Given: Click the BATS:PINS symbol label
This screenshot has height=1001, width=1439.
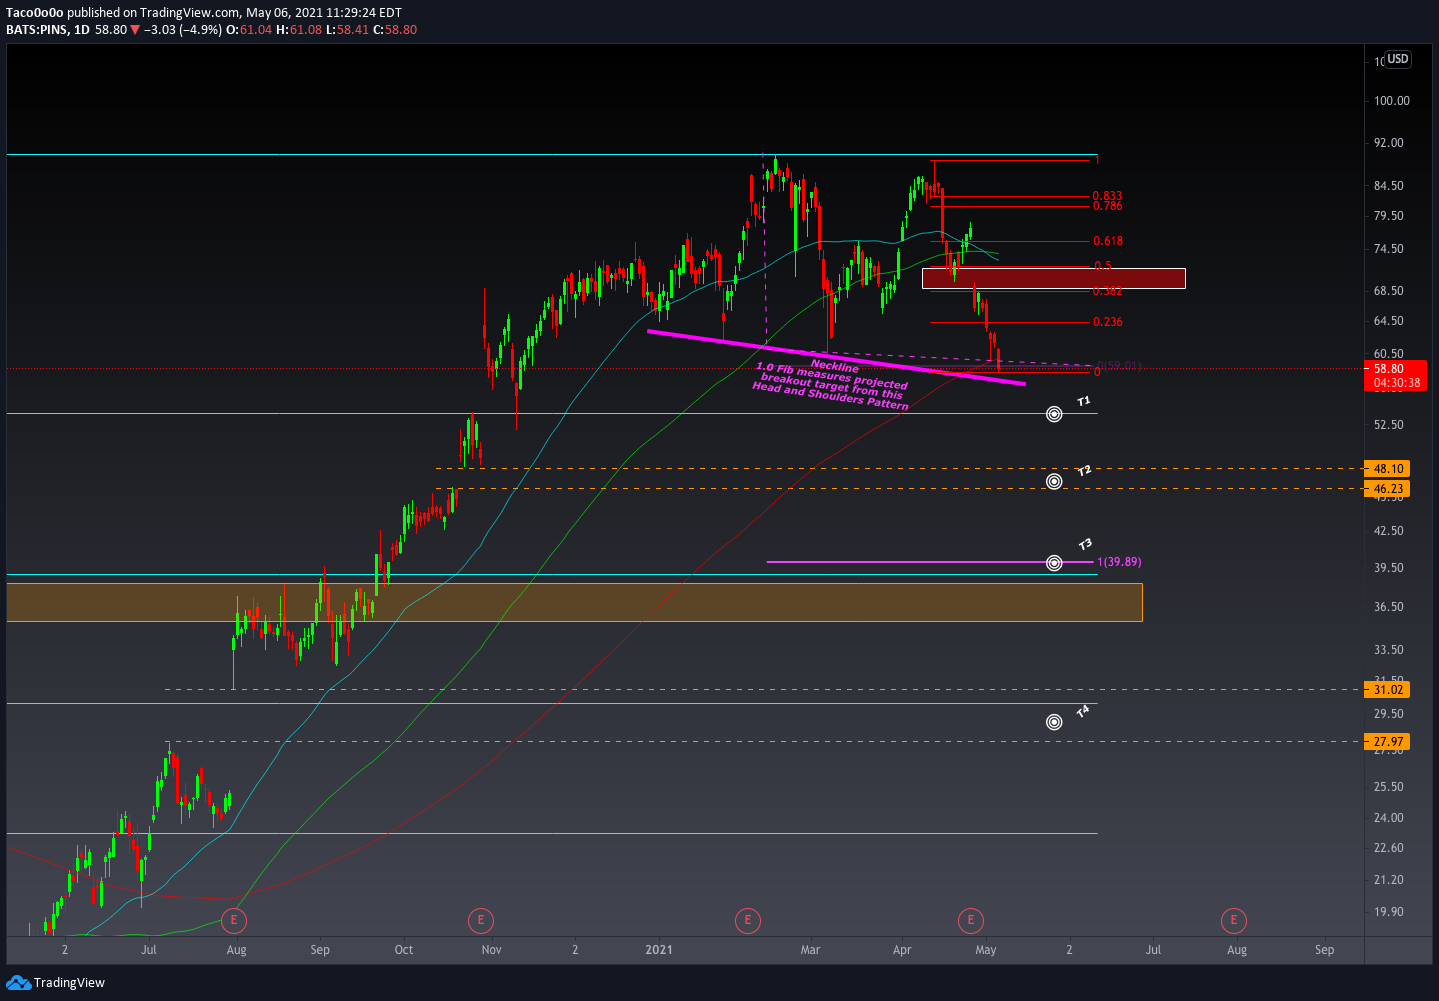Looking at the screenshot, I should (37, 30).
